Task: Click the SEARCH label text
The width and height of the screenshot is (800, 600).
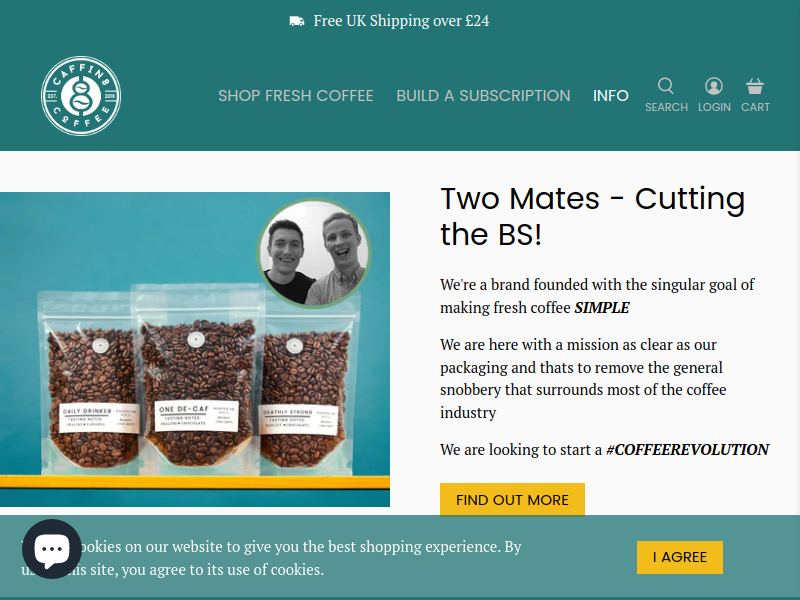Action: pos(666,107)
